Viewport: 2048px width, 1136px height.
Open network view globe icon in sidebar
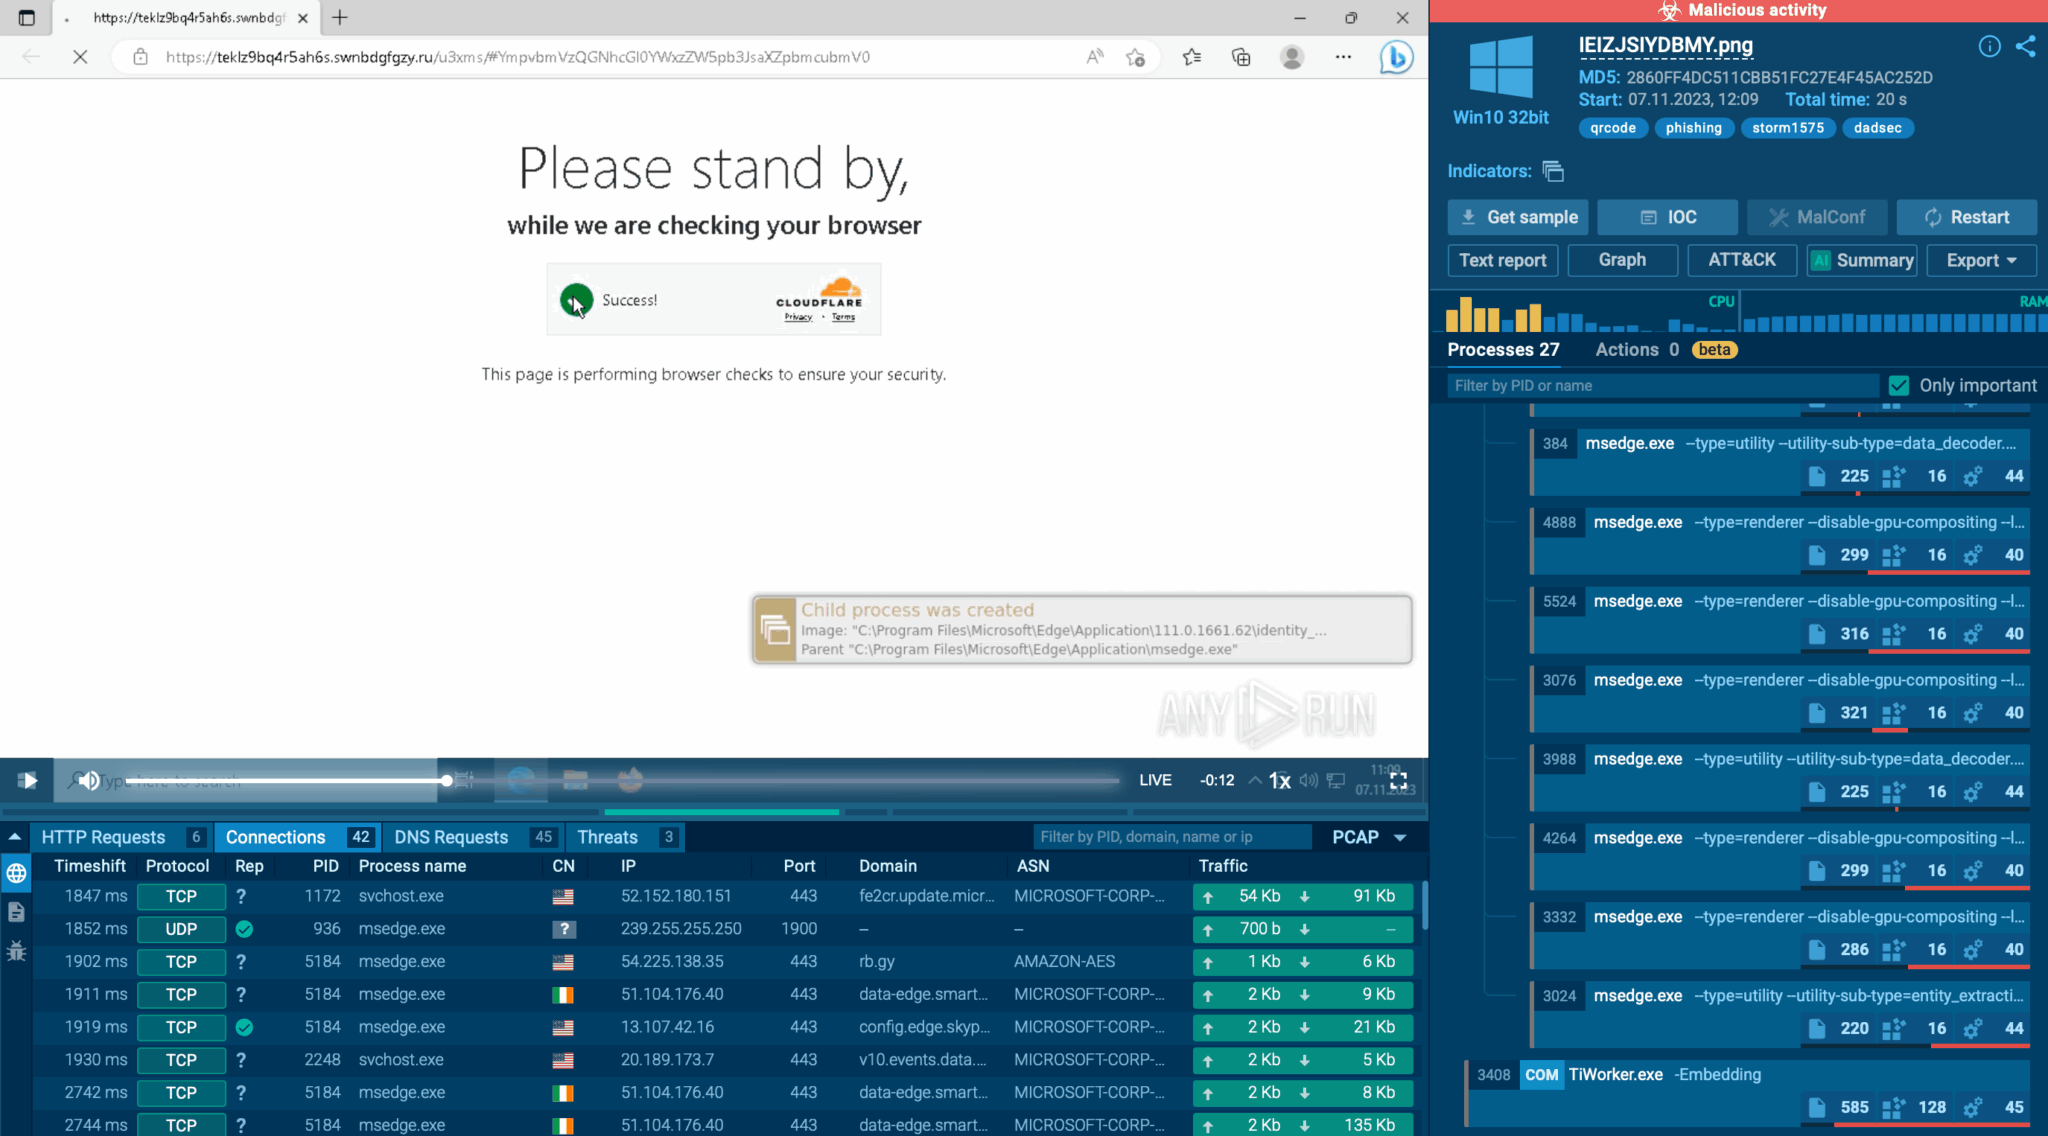16,873
